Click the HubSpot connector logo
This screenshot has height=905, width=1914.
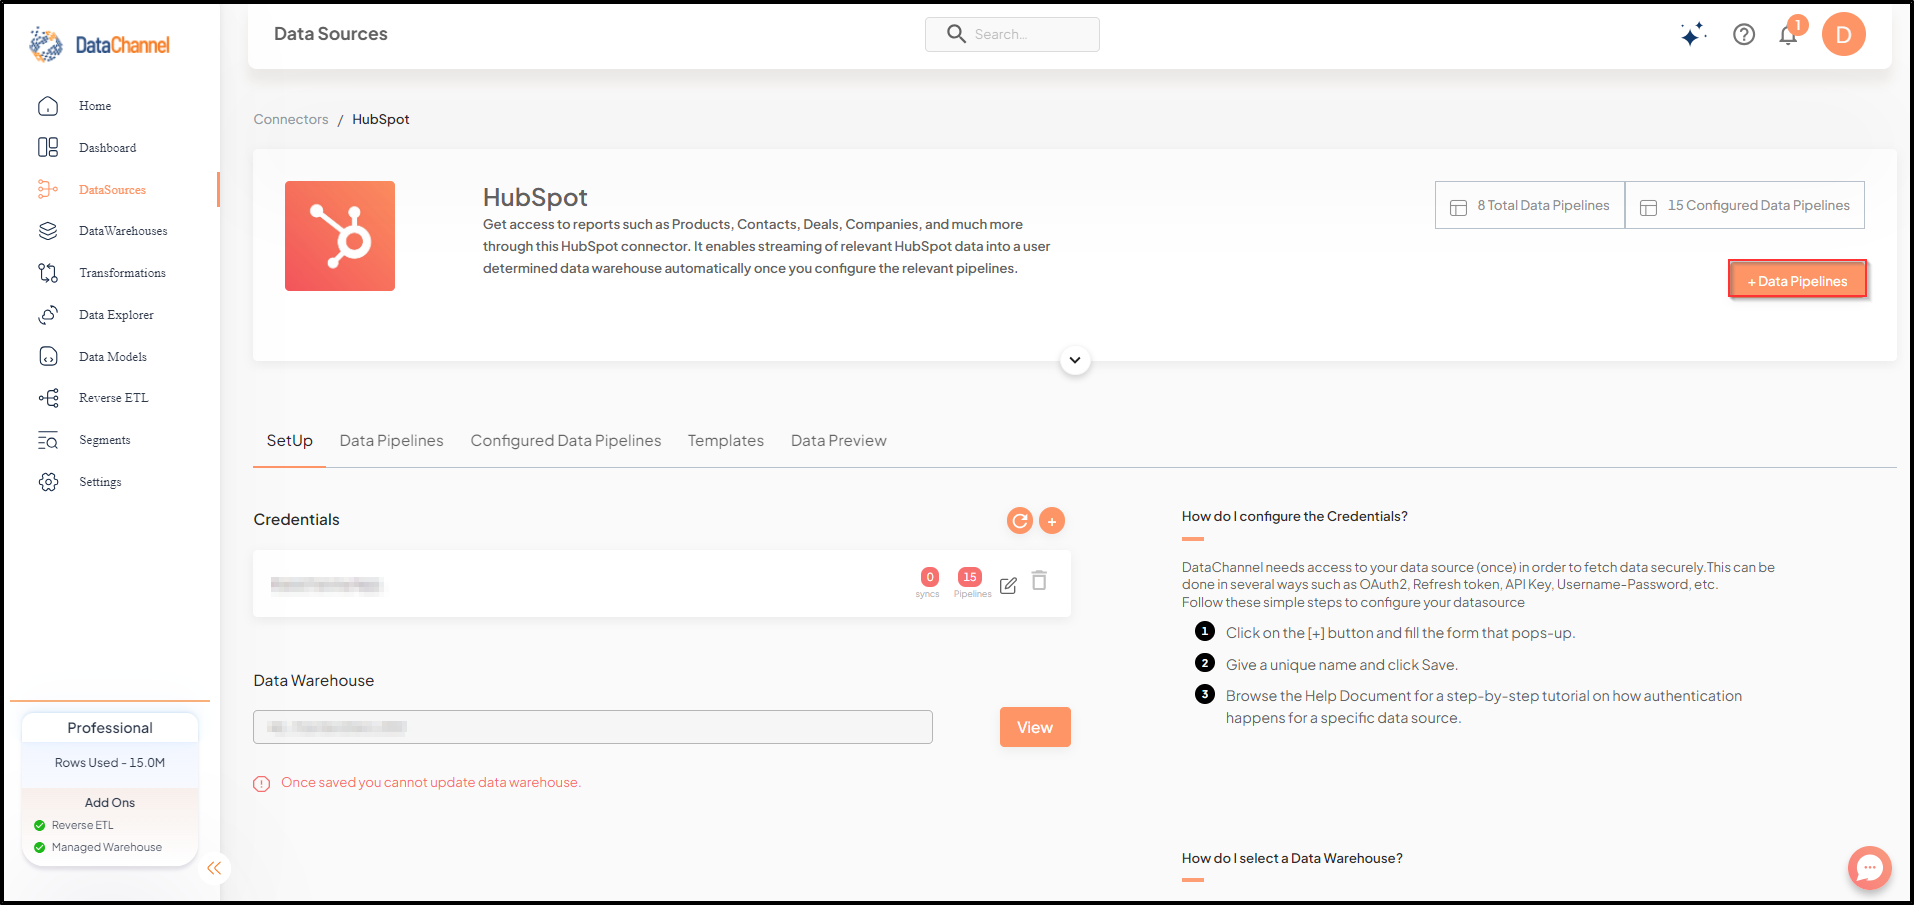[340, 236]
